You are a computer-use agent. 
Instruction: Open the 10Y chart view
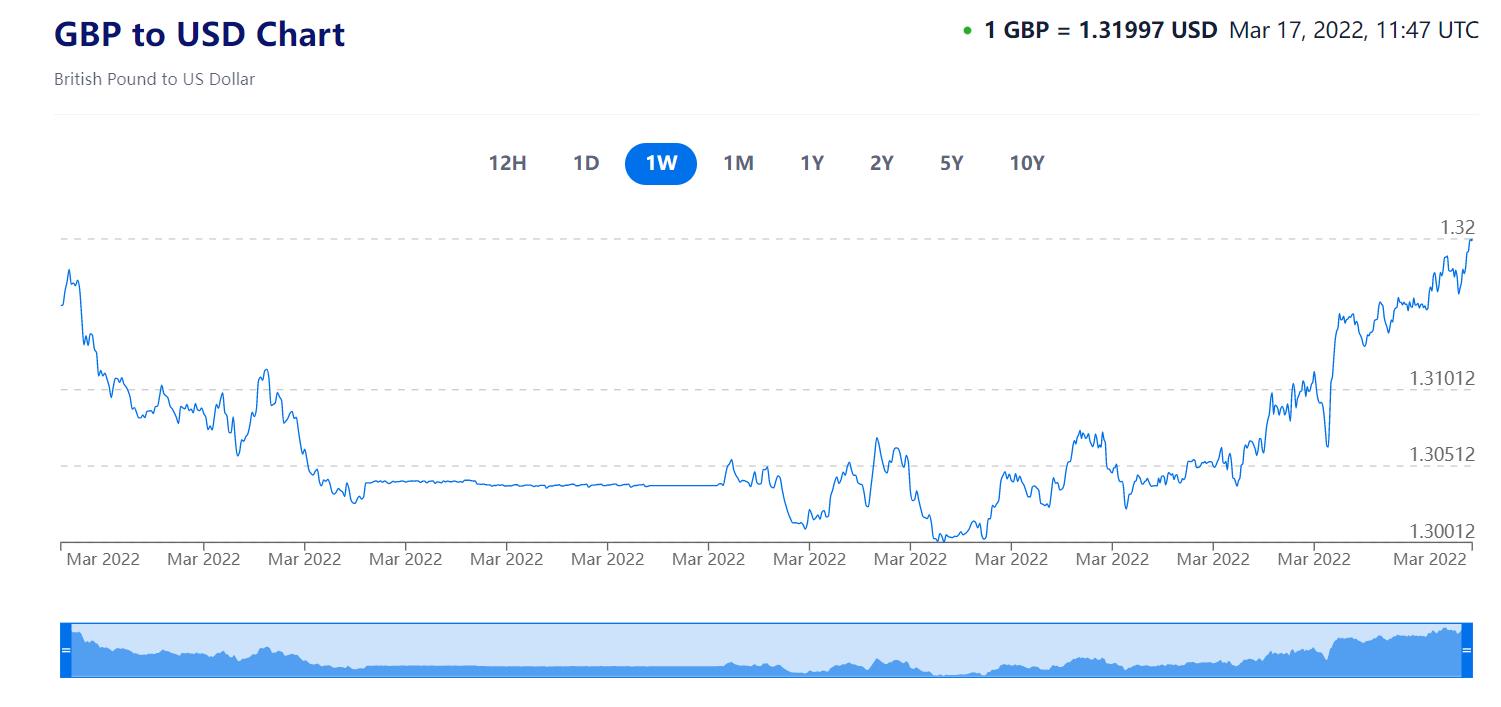tap(1027, 164)
